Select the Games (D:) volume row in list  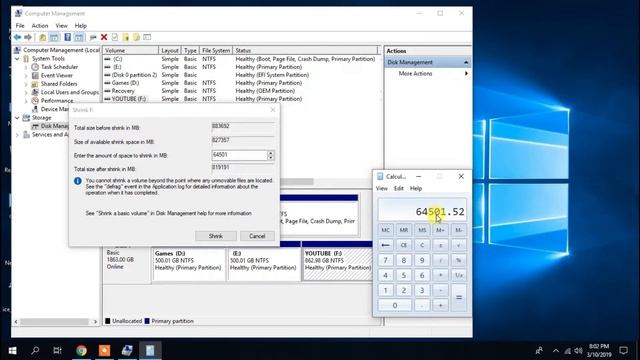[241, 83]
